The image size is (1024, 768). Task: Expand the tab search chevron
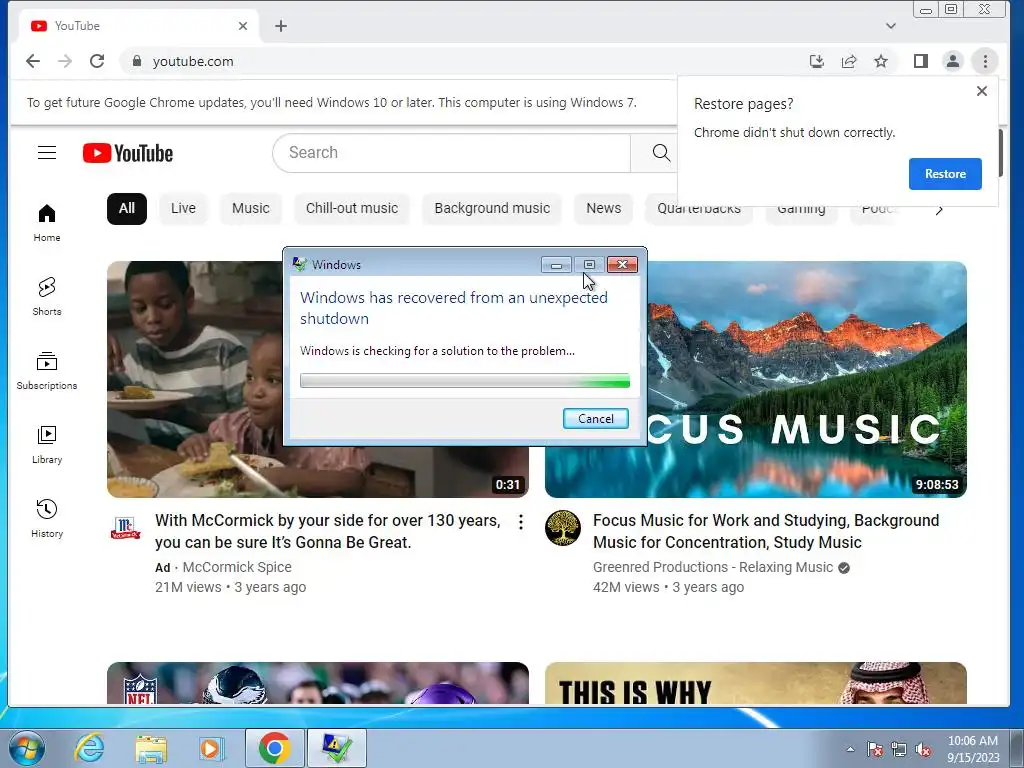tap(891, 26)
